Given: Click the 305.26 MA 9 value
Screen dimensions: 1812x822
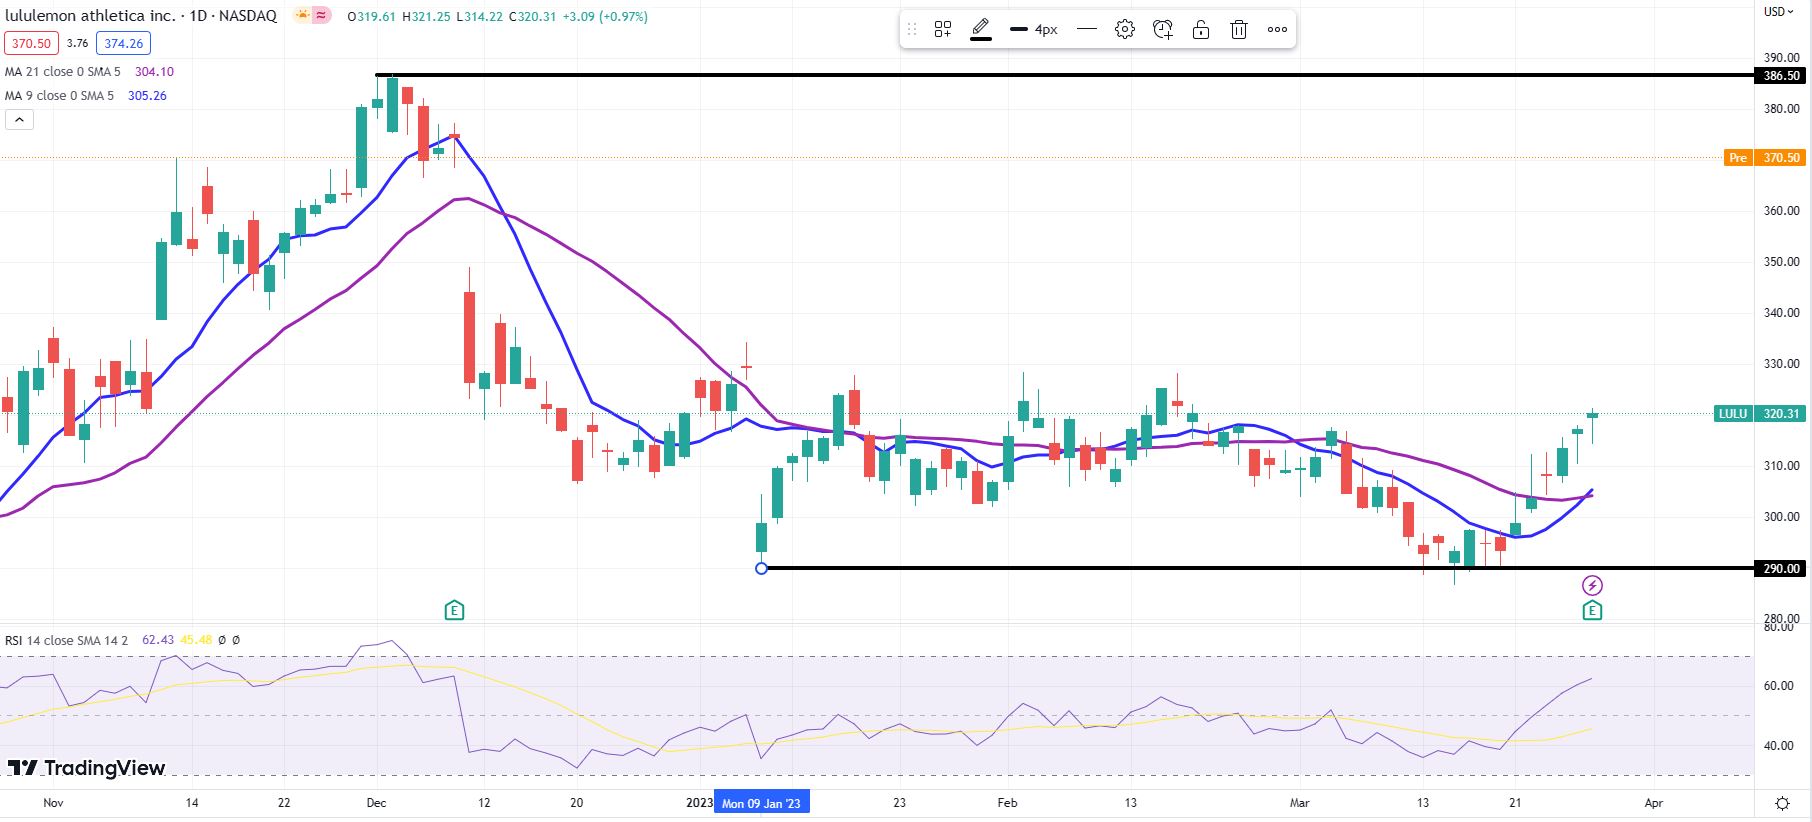Looking at the screenshot, I should (147, 96).
